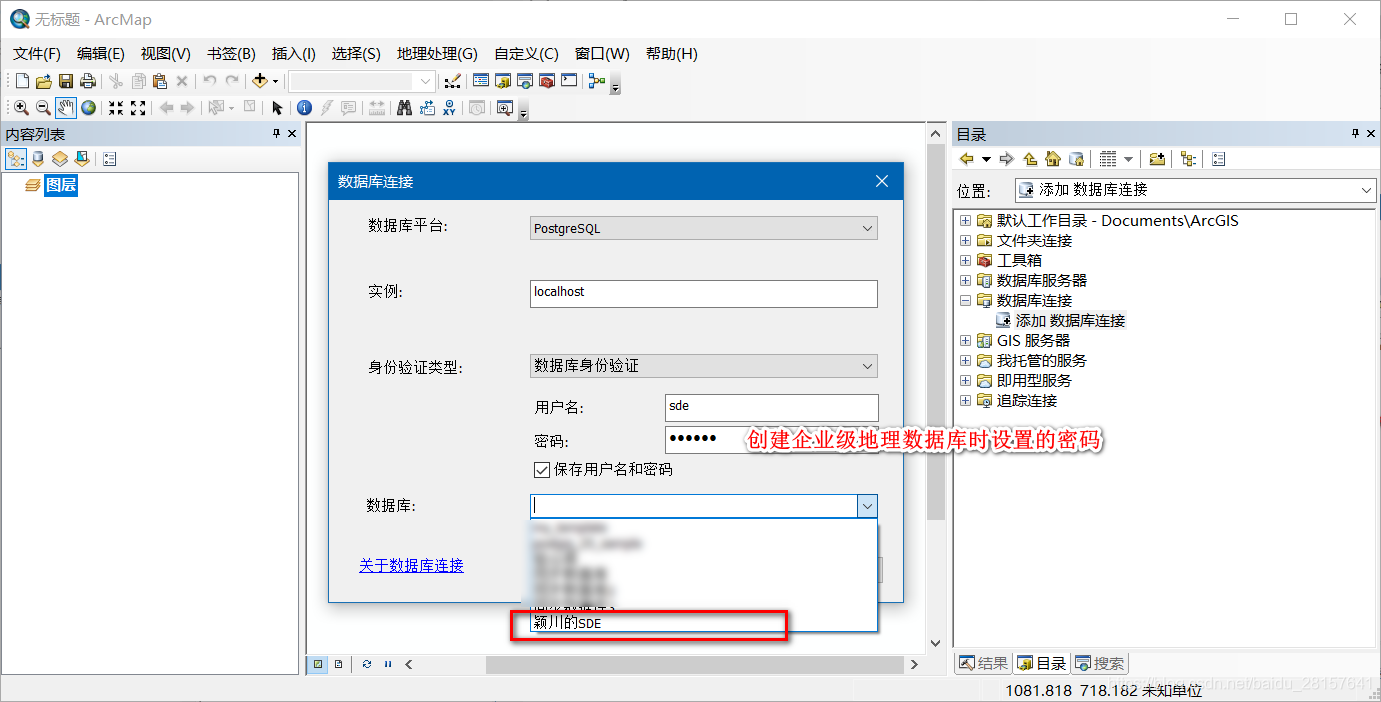This screenshot has height=702, width=1381.
Task: Collapse 数据库连接 tree node
Action: [x=965, y=300]
